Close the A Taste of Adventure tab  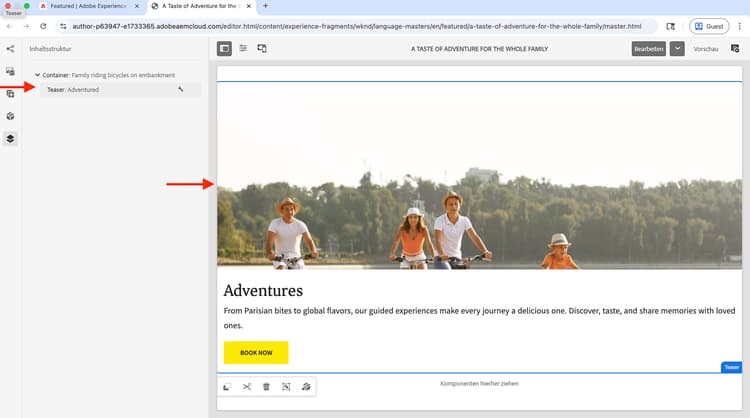tap(248, 6)
